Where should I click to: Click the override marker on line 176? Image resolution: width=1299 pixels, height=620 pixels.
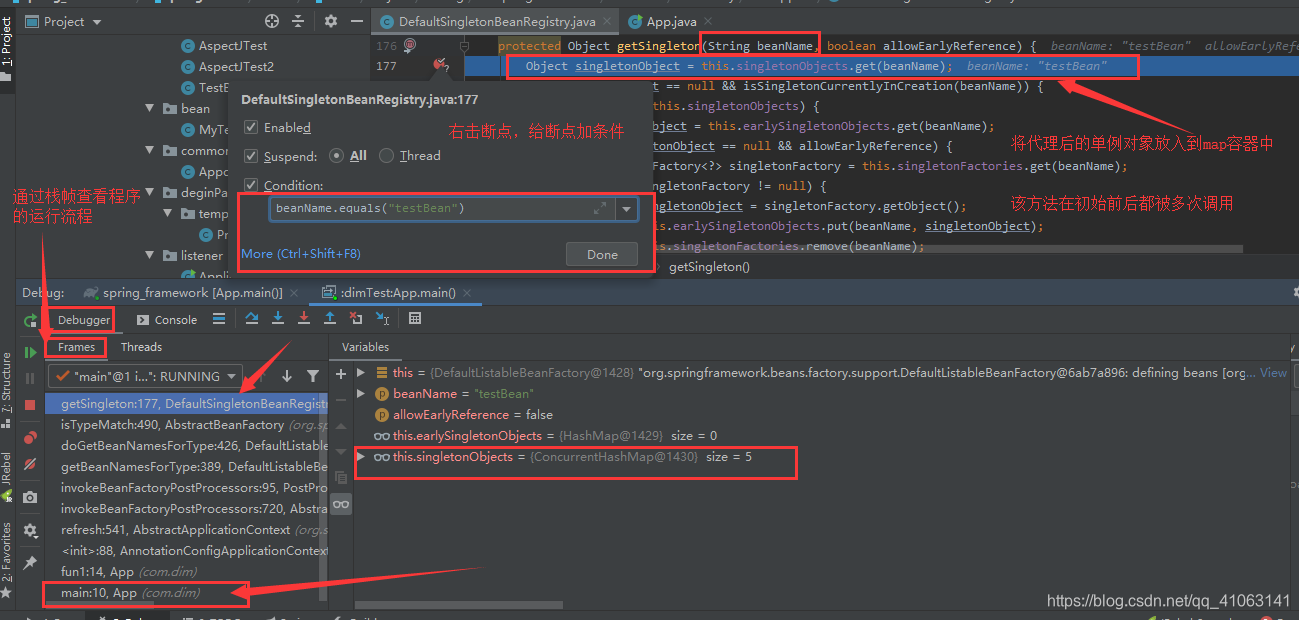409,46
